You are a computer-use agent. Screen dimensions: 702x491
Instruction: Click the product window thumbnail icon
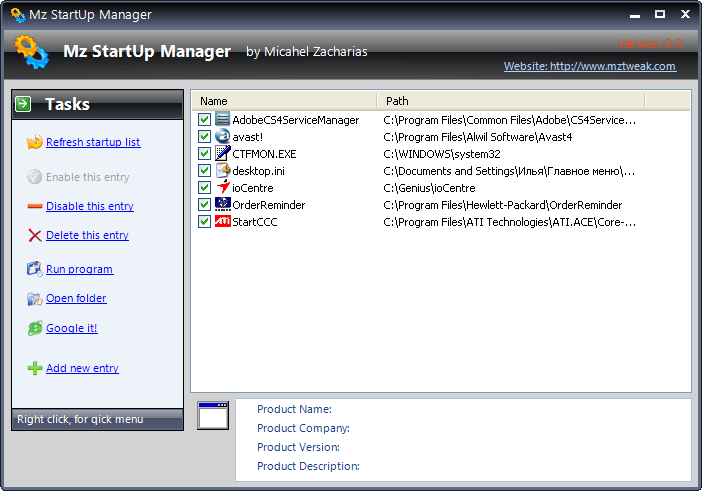point(213,416)
